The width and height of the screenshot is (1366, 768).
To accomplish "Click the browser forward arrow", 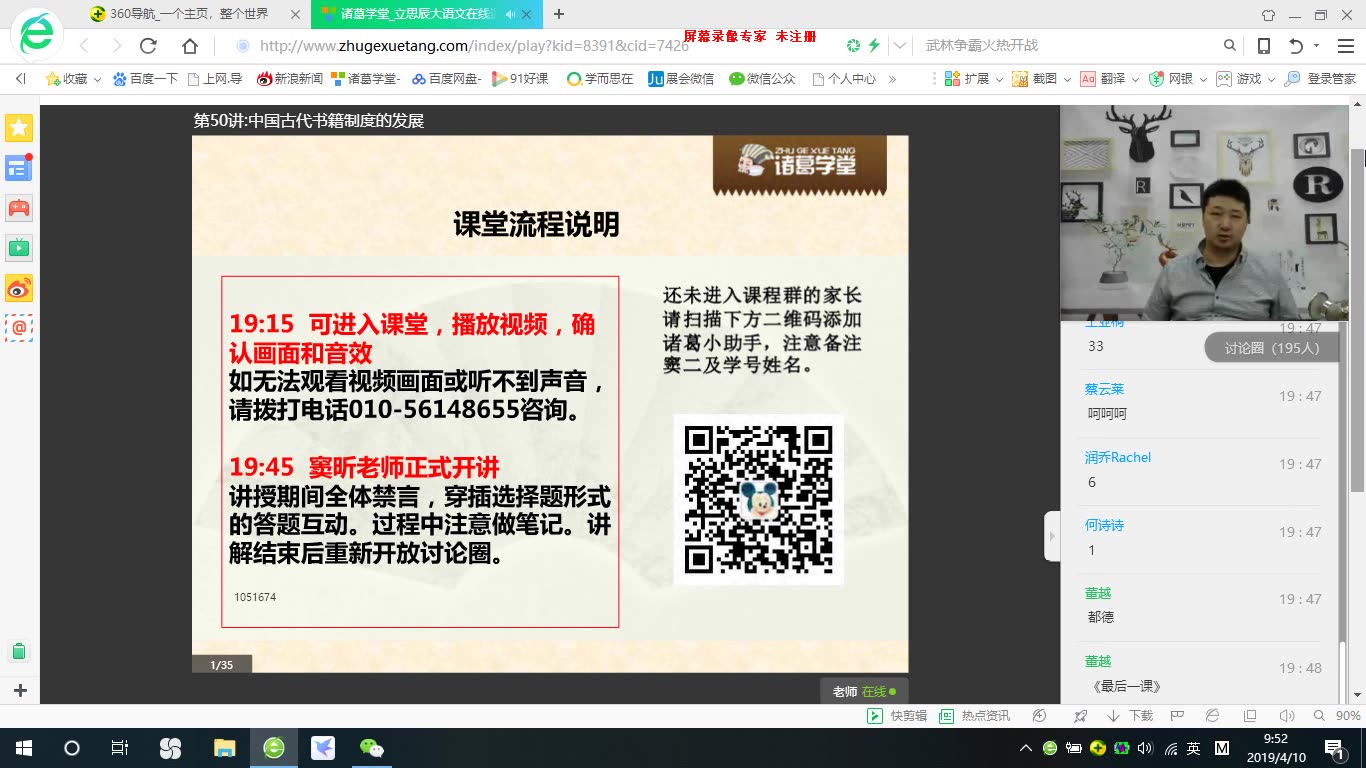I will 116,46.
